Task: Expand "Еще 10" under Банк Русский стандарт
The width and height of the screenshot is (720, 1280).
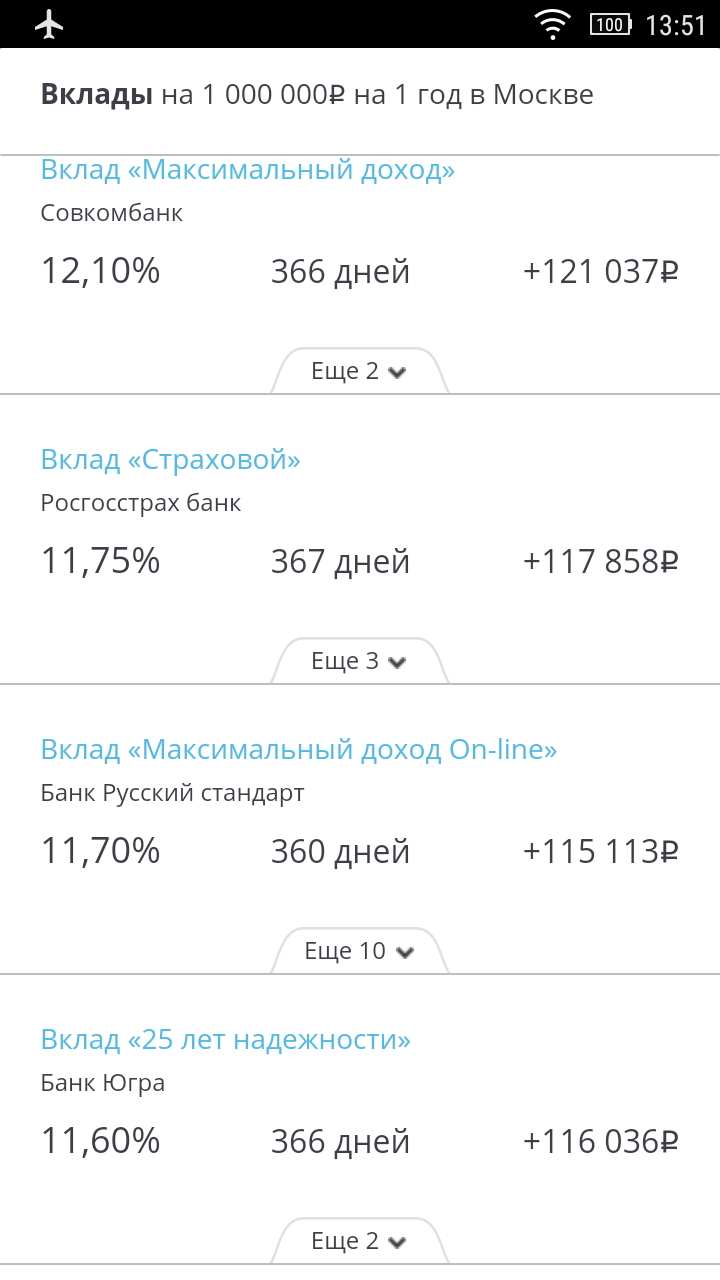Action: coord(359,952)
